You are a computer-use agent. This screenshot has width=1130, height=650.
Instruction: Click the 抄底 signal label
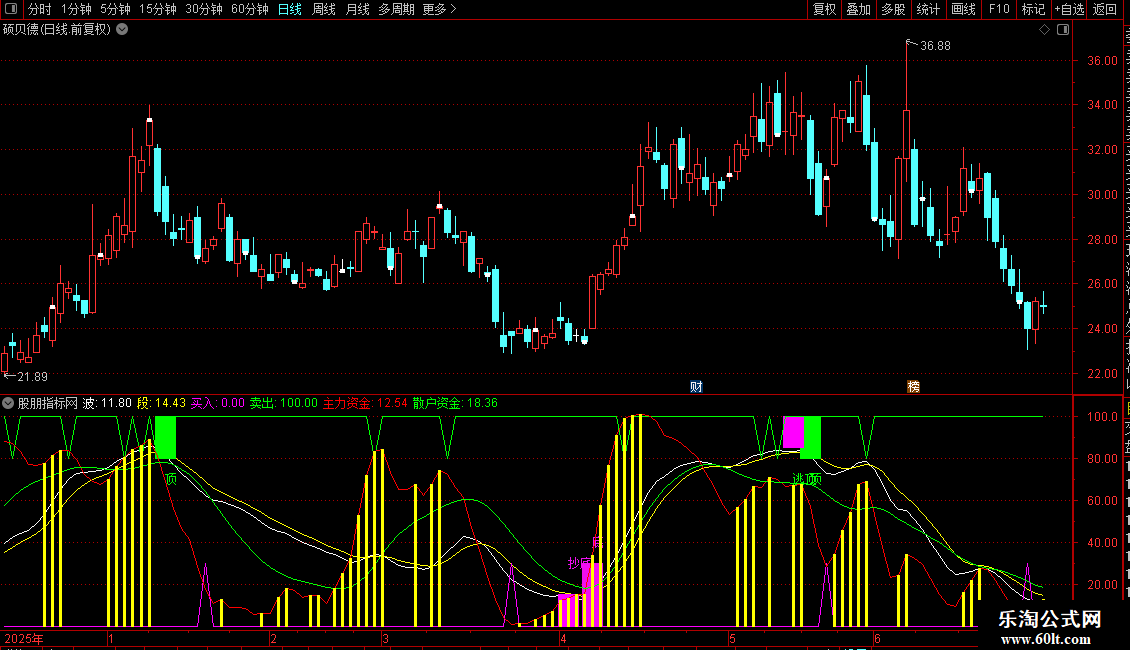(580, 563)
